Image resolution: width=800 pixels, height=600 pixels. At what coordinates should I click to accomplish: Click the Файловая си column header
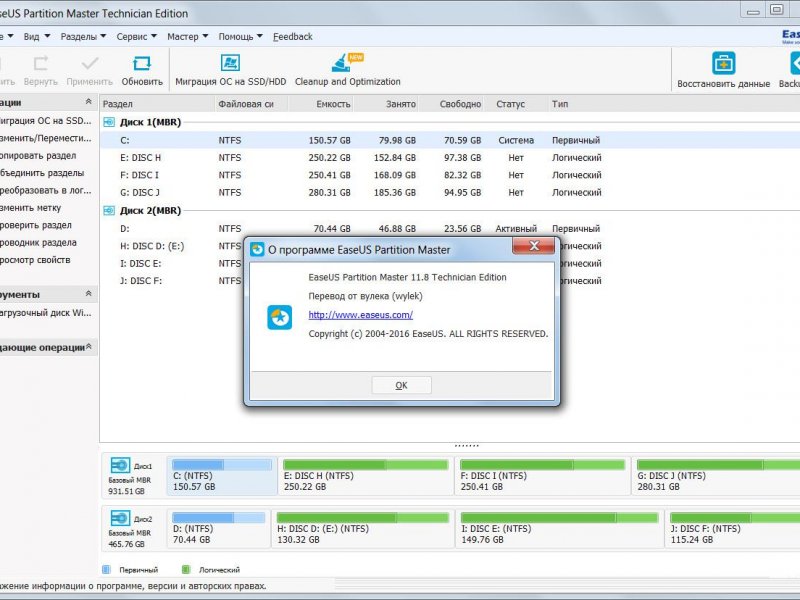coord(252,104)
